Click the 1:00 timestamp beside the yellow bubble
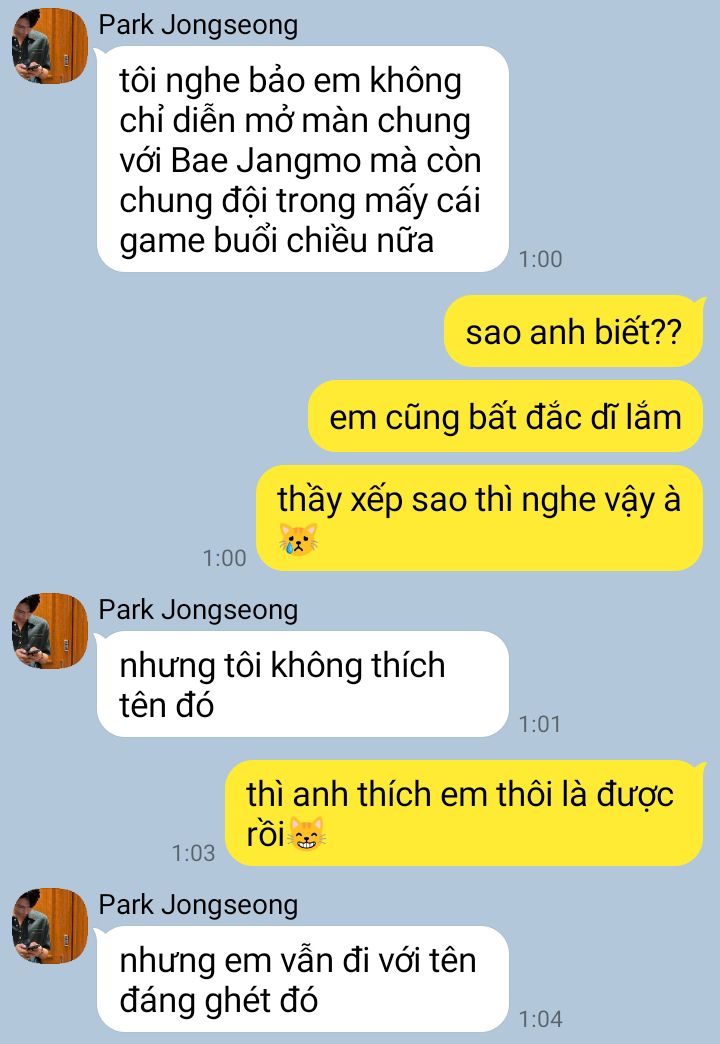This screenshot has width=720, height=1044. (225, 558)
